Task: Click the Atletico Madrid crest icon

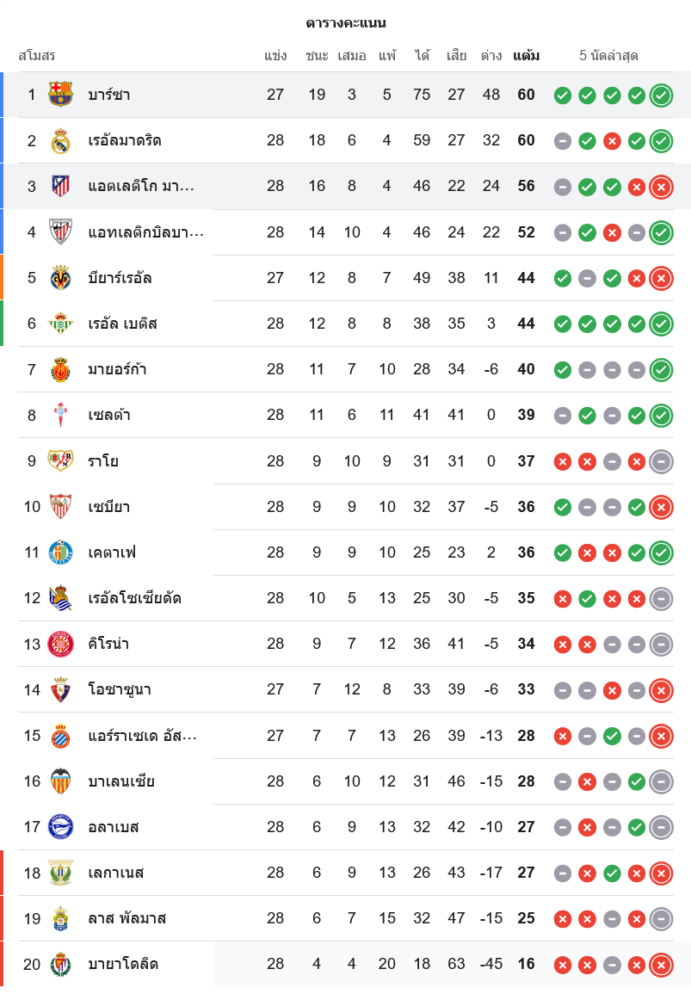Action: [x=61, y=186]
